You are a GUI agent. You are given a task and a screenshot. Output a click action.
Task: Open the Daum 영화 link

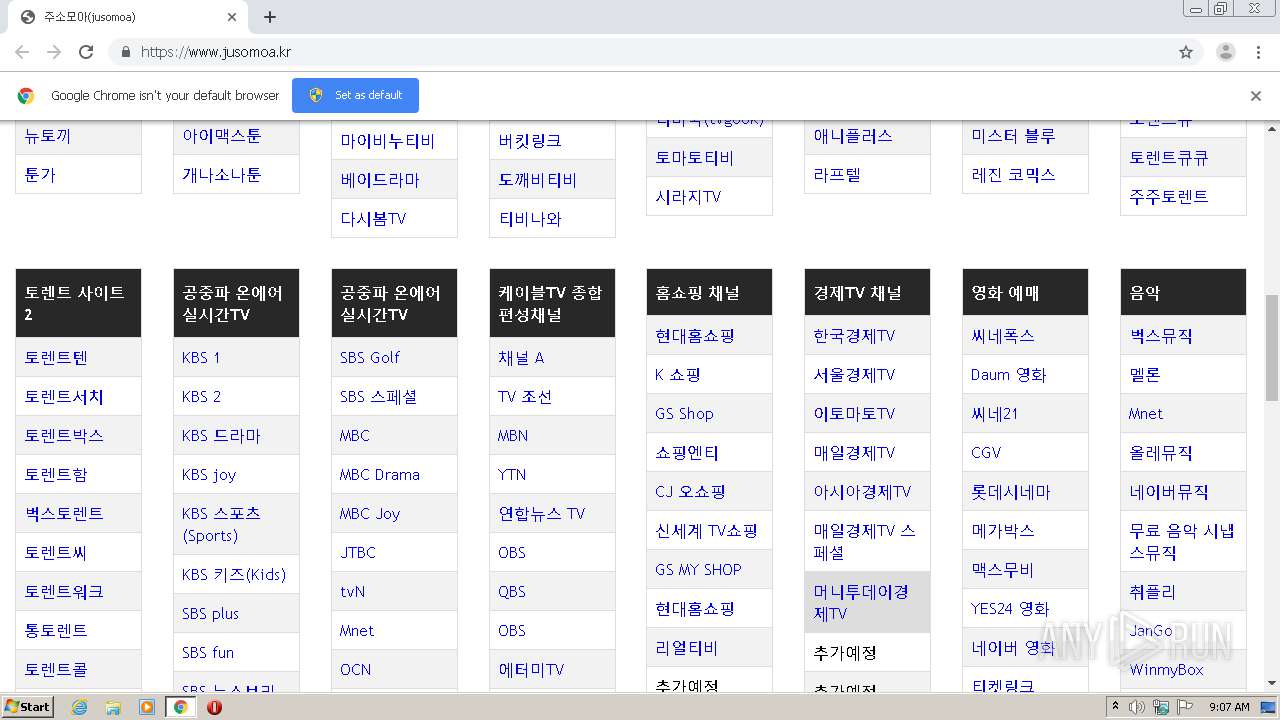[1009, 375]
